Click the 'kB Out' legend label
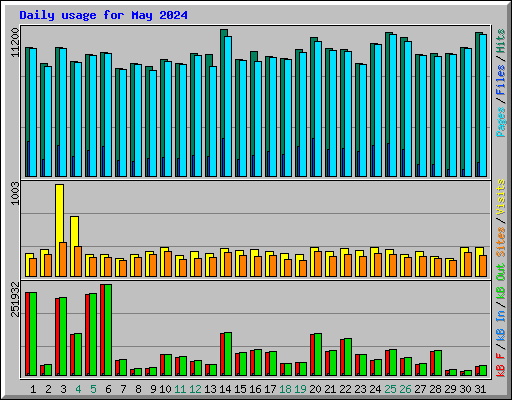The image size is (512, 400). (500, 281)
